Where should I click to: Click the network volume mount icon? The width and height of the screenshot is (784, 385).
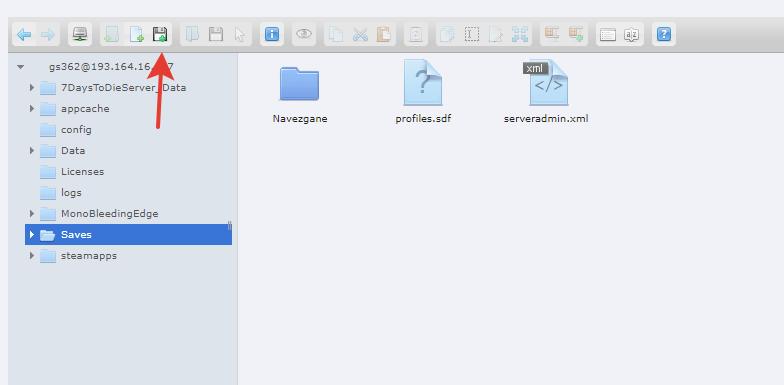tap(80, 34)
